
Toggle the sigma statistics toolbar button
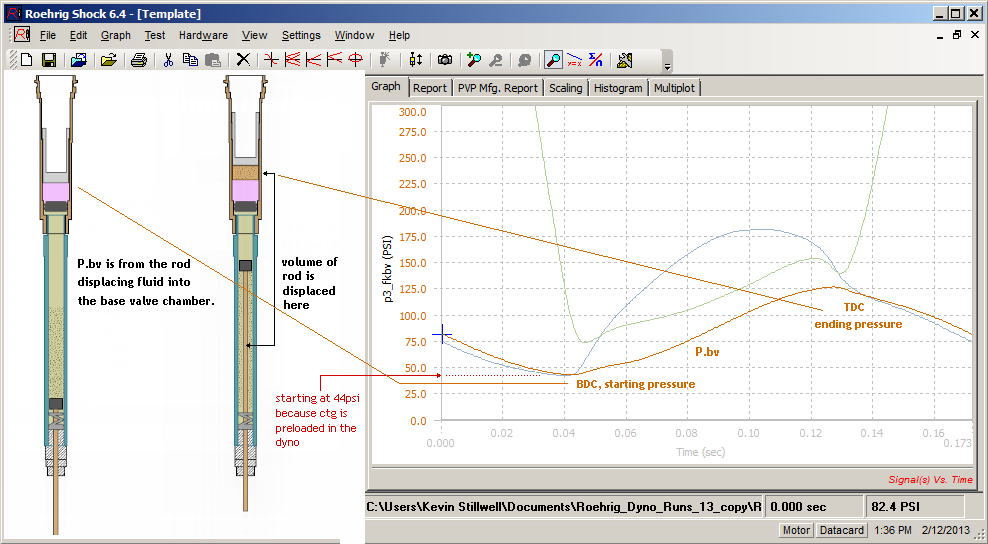[595, 60]
